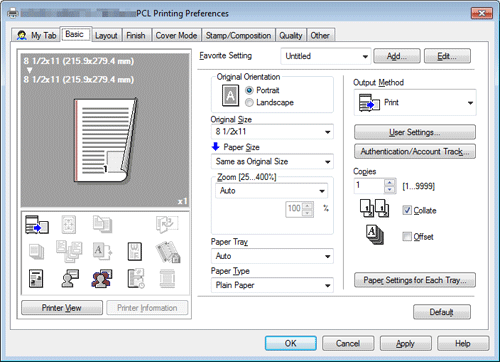Click the collate pages icon
The image size is (500, 362).
pos(374,208)
